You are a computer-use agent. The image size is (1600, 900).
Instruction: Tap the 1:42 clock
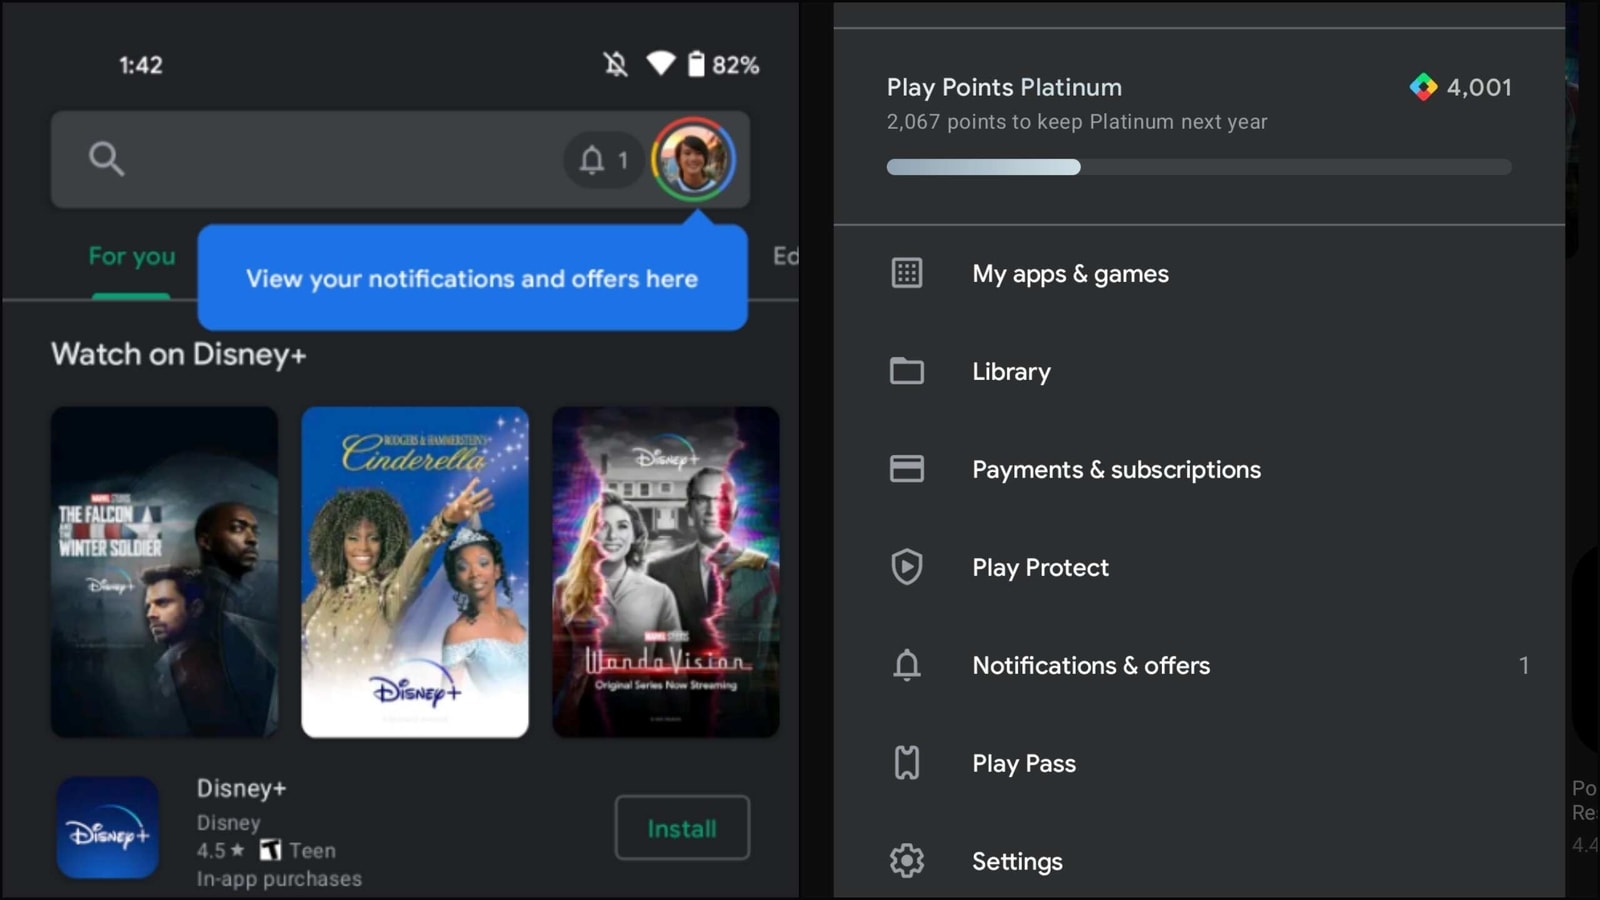click(x=141, y=65)
